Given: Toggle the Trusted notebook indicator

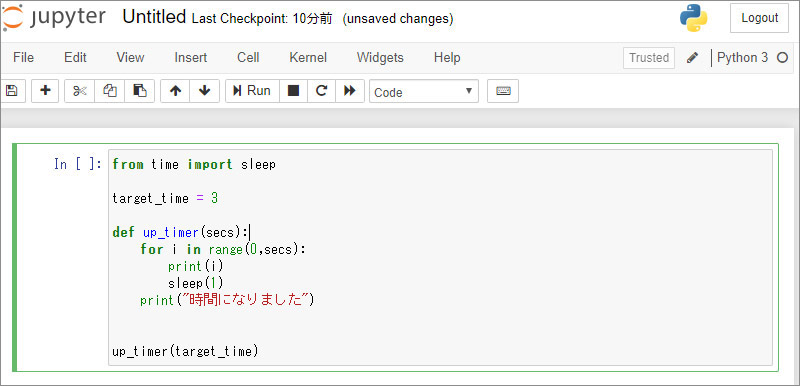Looking at the screenshot, I should click(x=649, y=58).
